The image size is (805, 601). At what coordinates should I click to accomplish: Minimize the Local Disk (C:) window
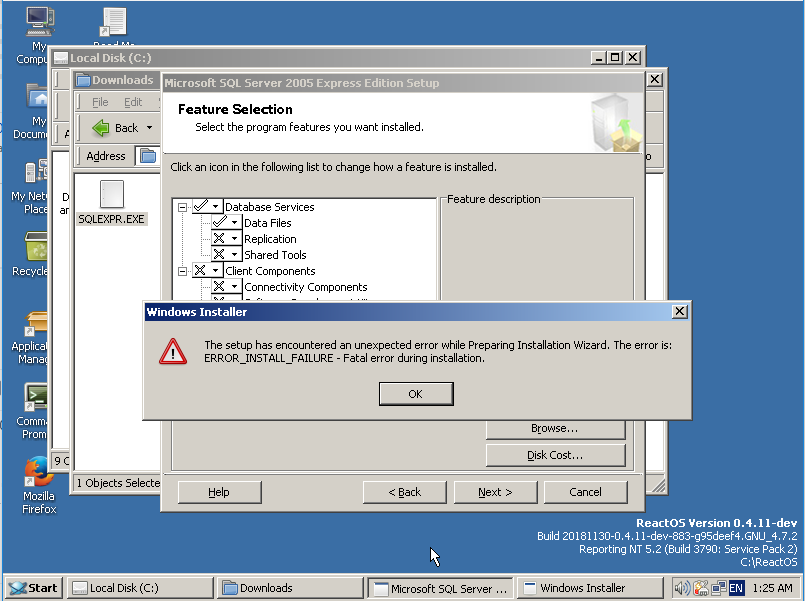pyautogui.click(x=598, y=57)
